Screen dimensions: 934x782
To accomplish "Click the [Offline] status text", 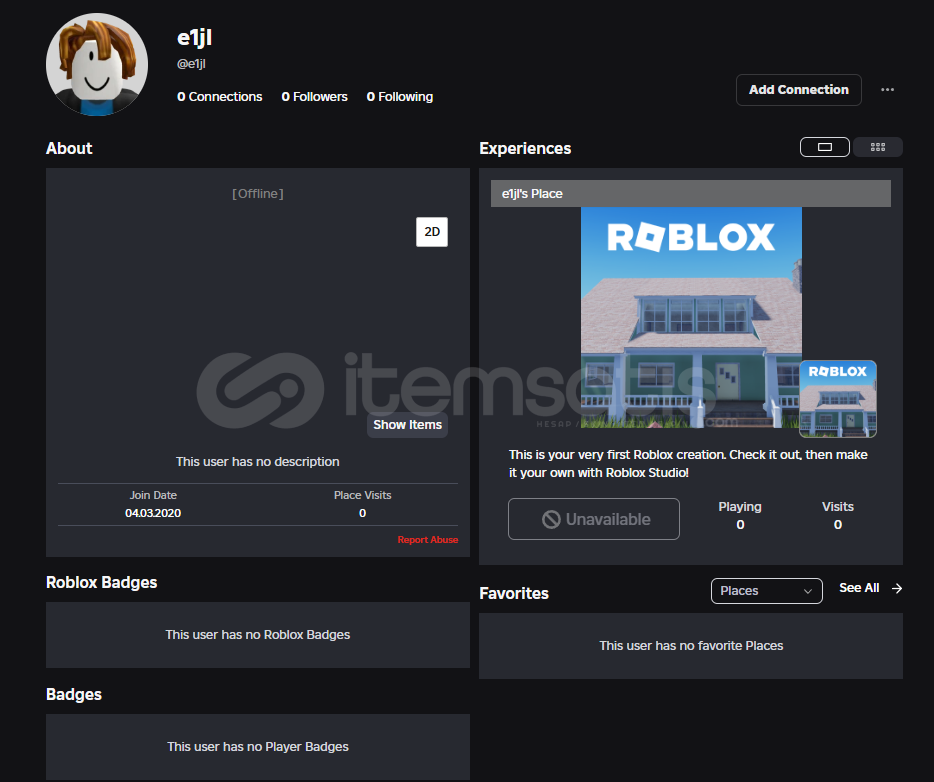I will tap(258, 194).
